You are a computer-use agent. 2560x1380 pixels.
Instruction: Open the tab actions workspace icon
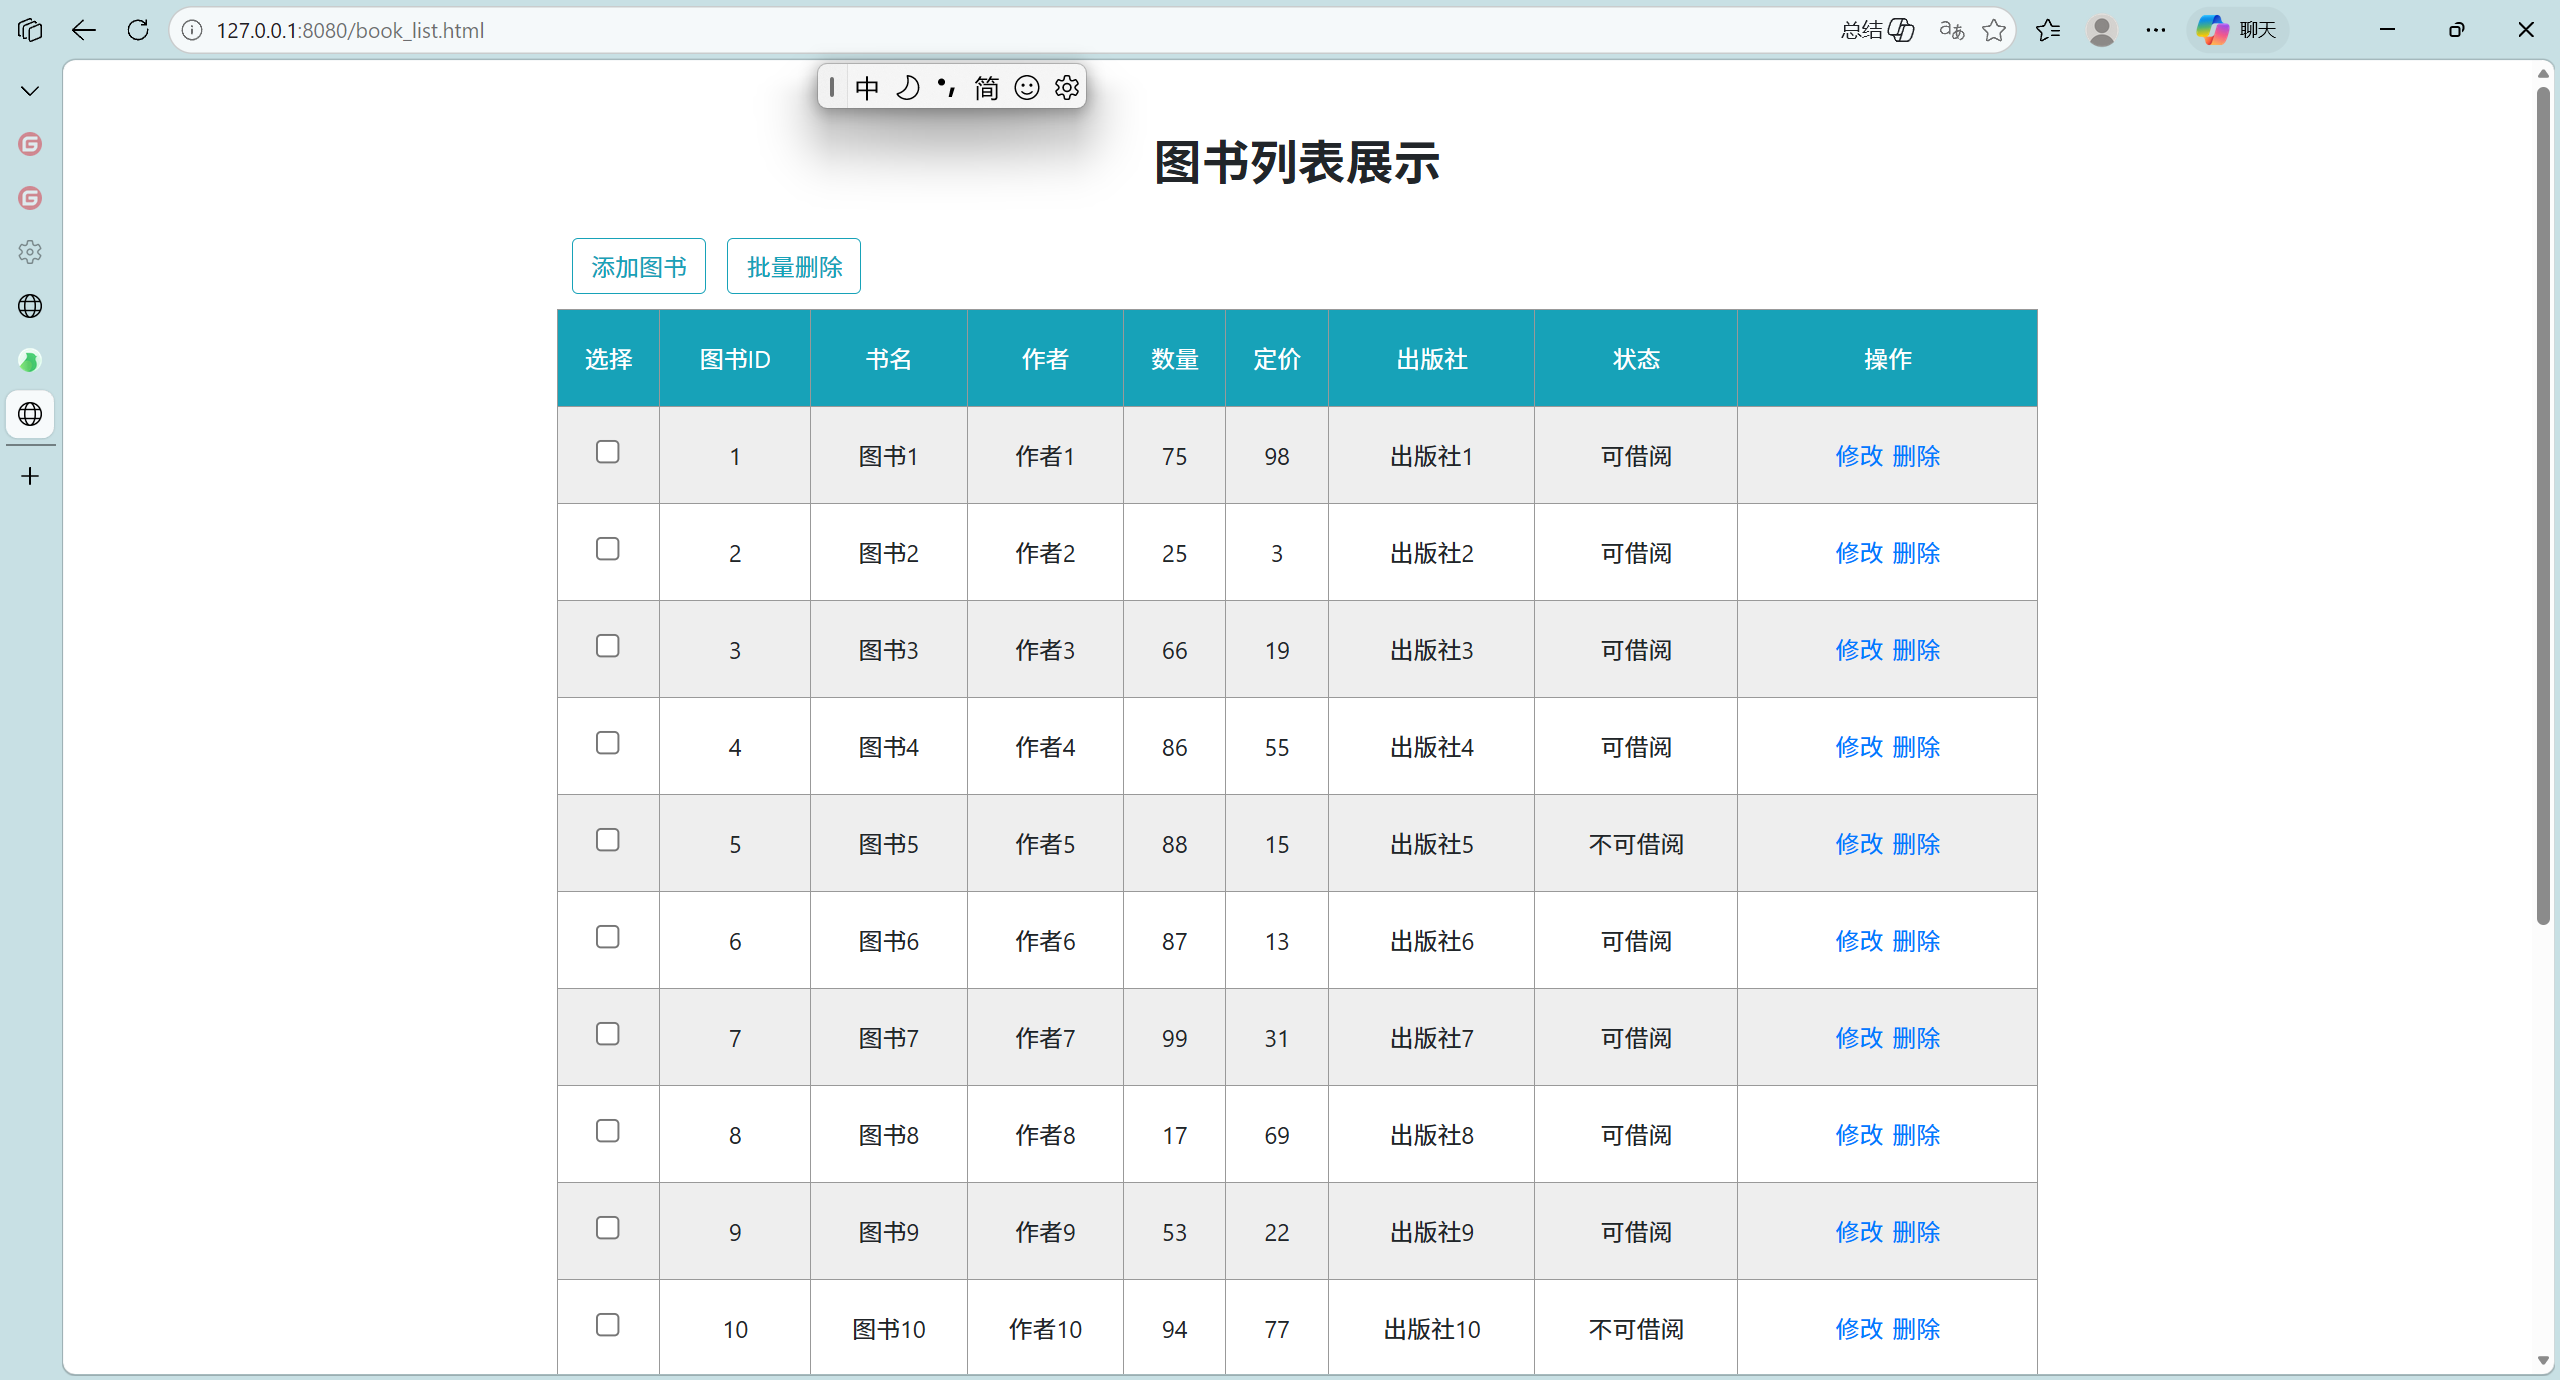(30, 30)
